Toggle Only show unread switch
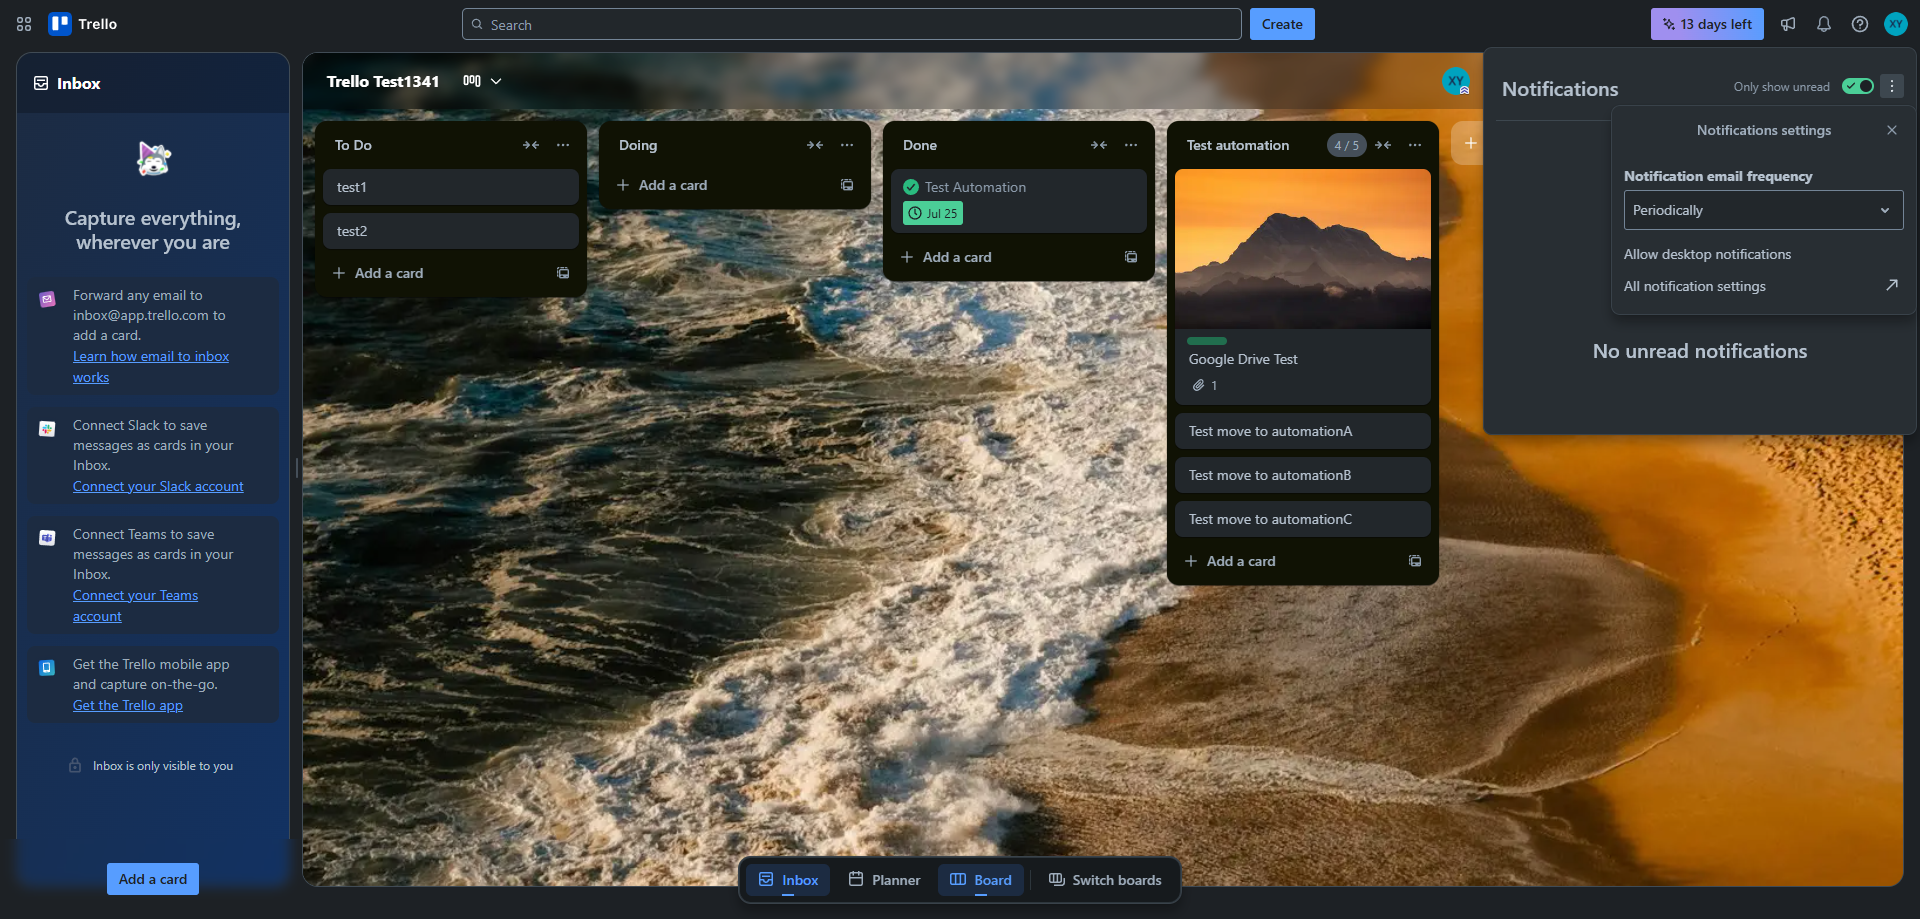This screenshot has height=919, width=1920. coord(1858,86)
